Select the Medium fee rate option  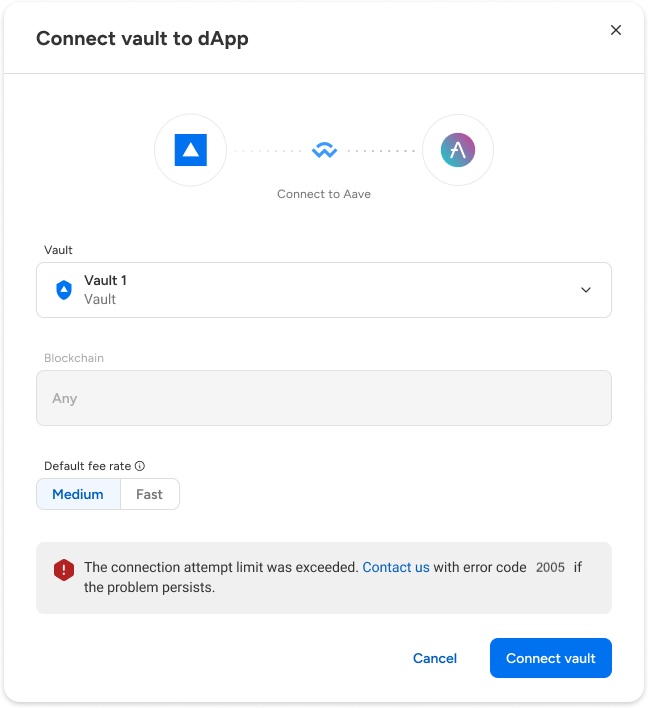point(78,494)
